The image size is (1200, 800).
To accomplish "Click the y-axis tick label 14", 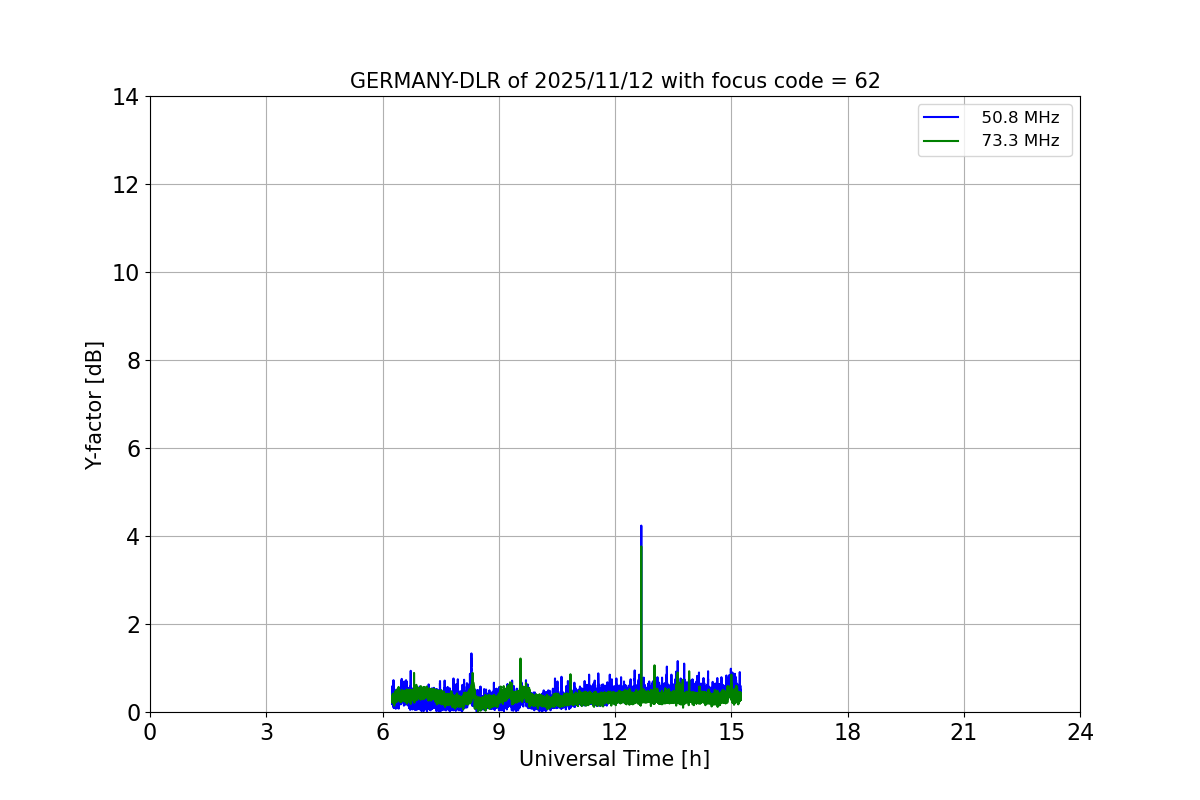I will [x=126, y=97].
